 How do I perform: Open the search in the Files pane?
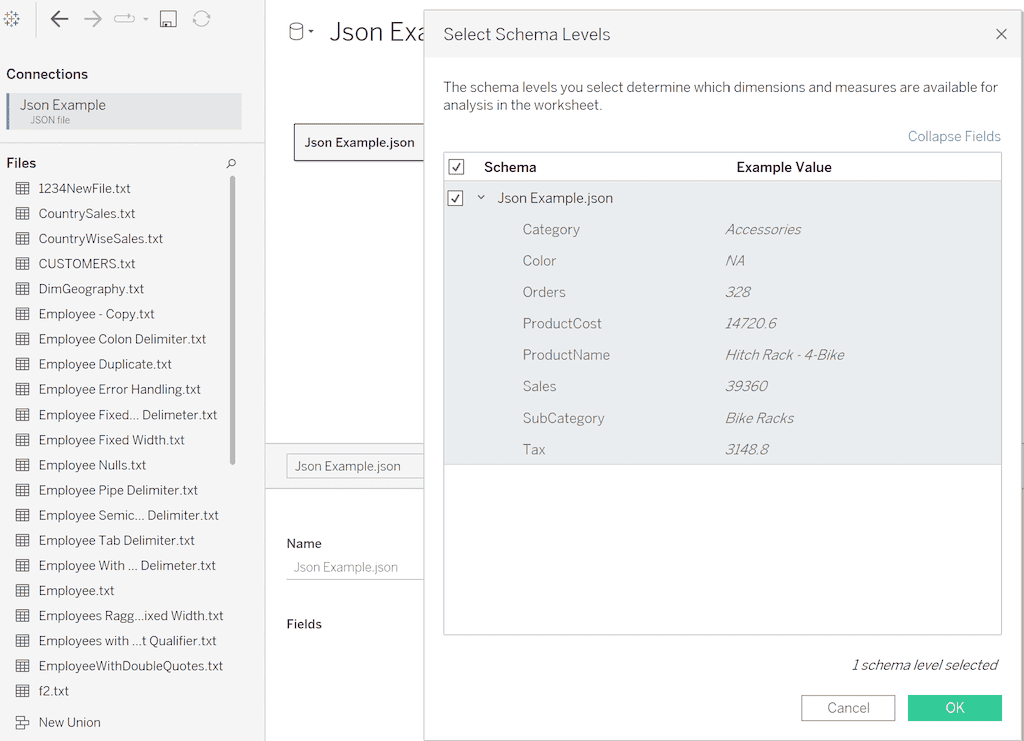(231, 162)
